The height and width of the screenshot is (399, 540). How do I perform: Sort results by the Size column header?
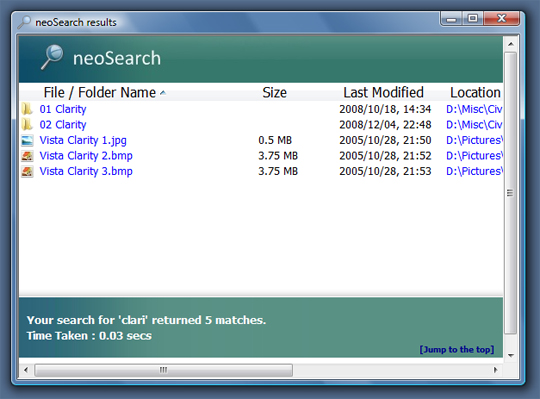274,93
